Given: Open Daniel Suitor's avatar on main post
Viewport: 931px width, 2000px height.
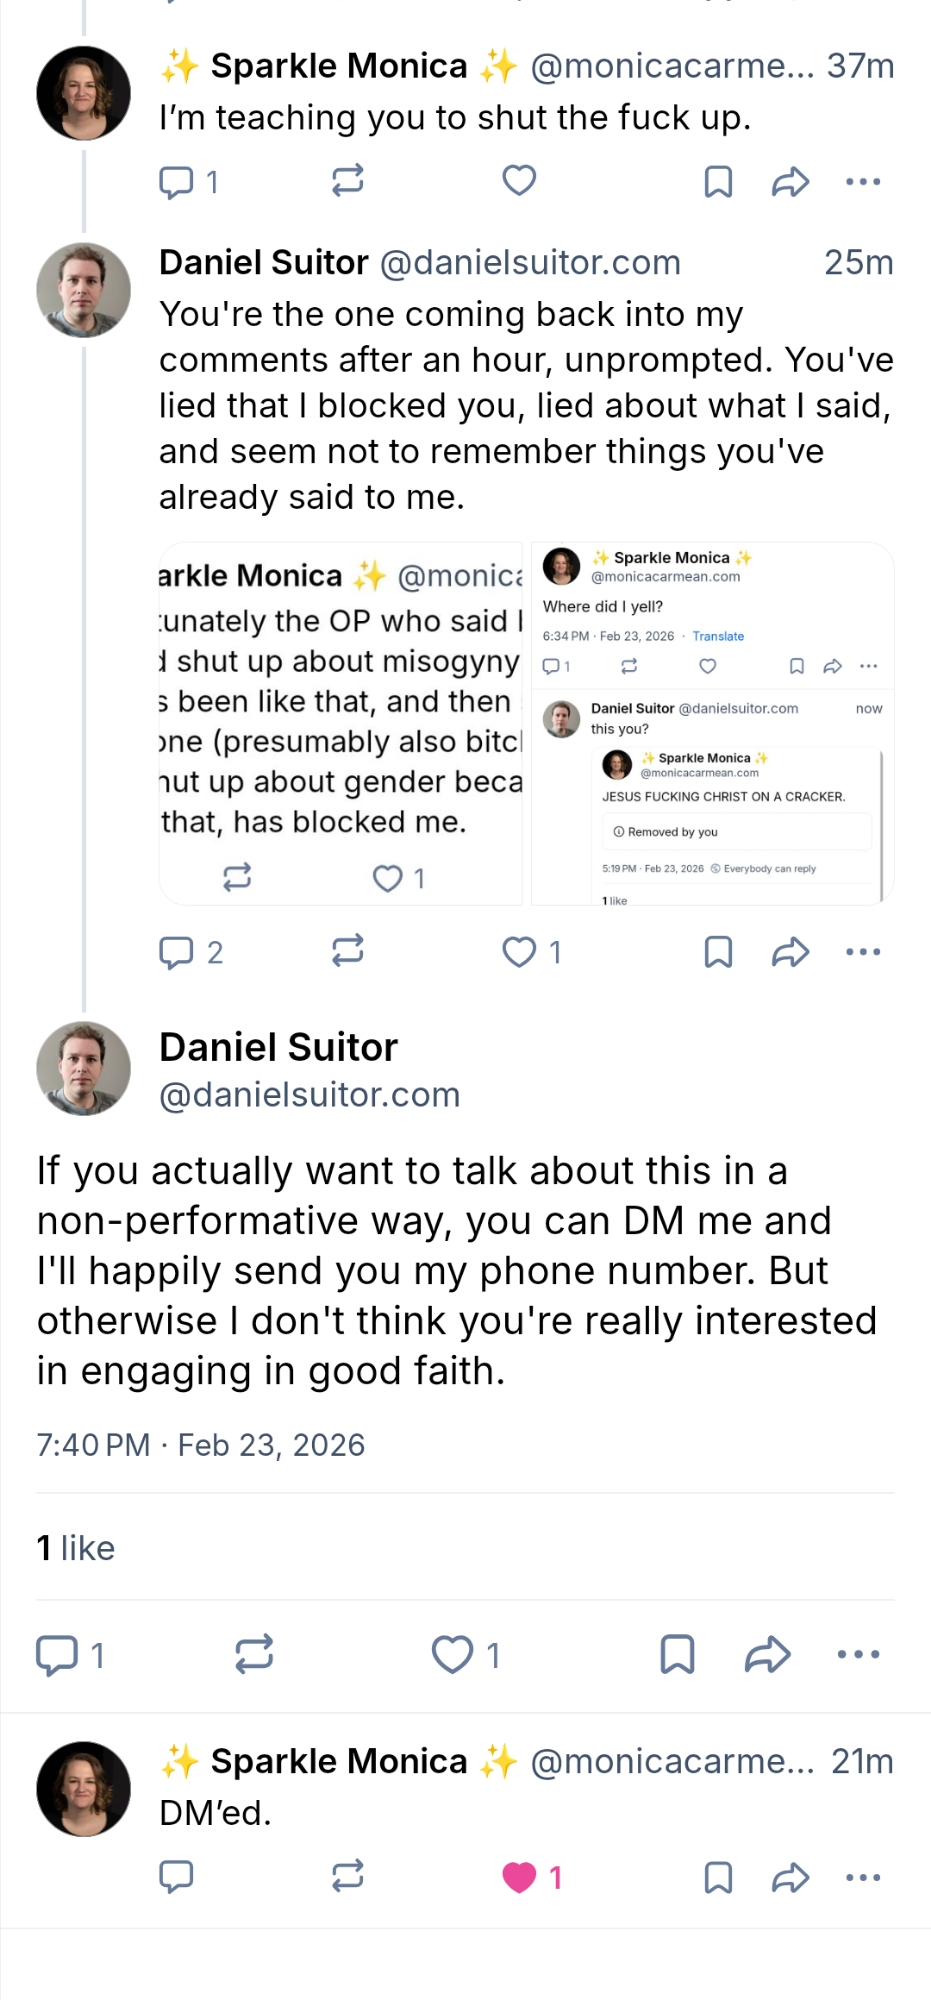Looking at the screenshot, I should [x=84, y=1068].
